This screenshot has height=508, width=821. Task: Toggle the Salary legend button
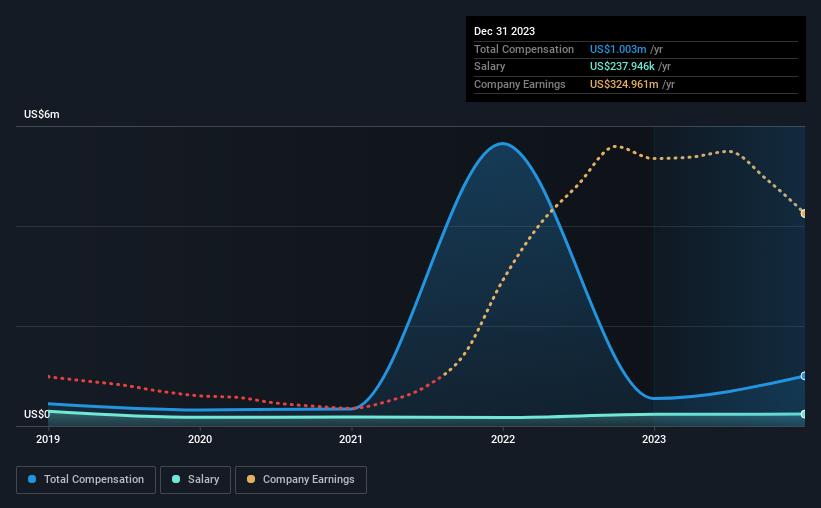click(195, 480)
